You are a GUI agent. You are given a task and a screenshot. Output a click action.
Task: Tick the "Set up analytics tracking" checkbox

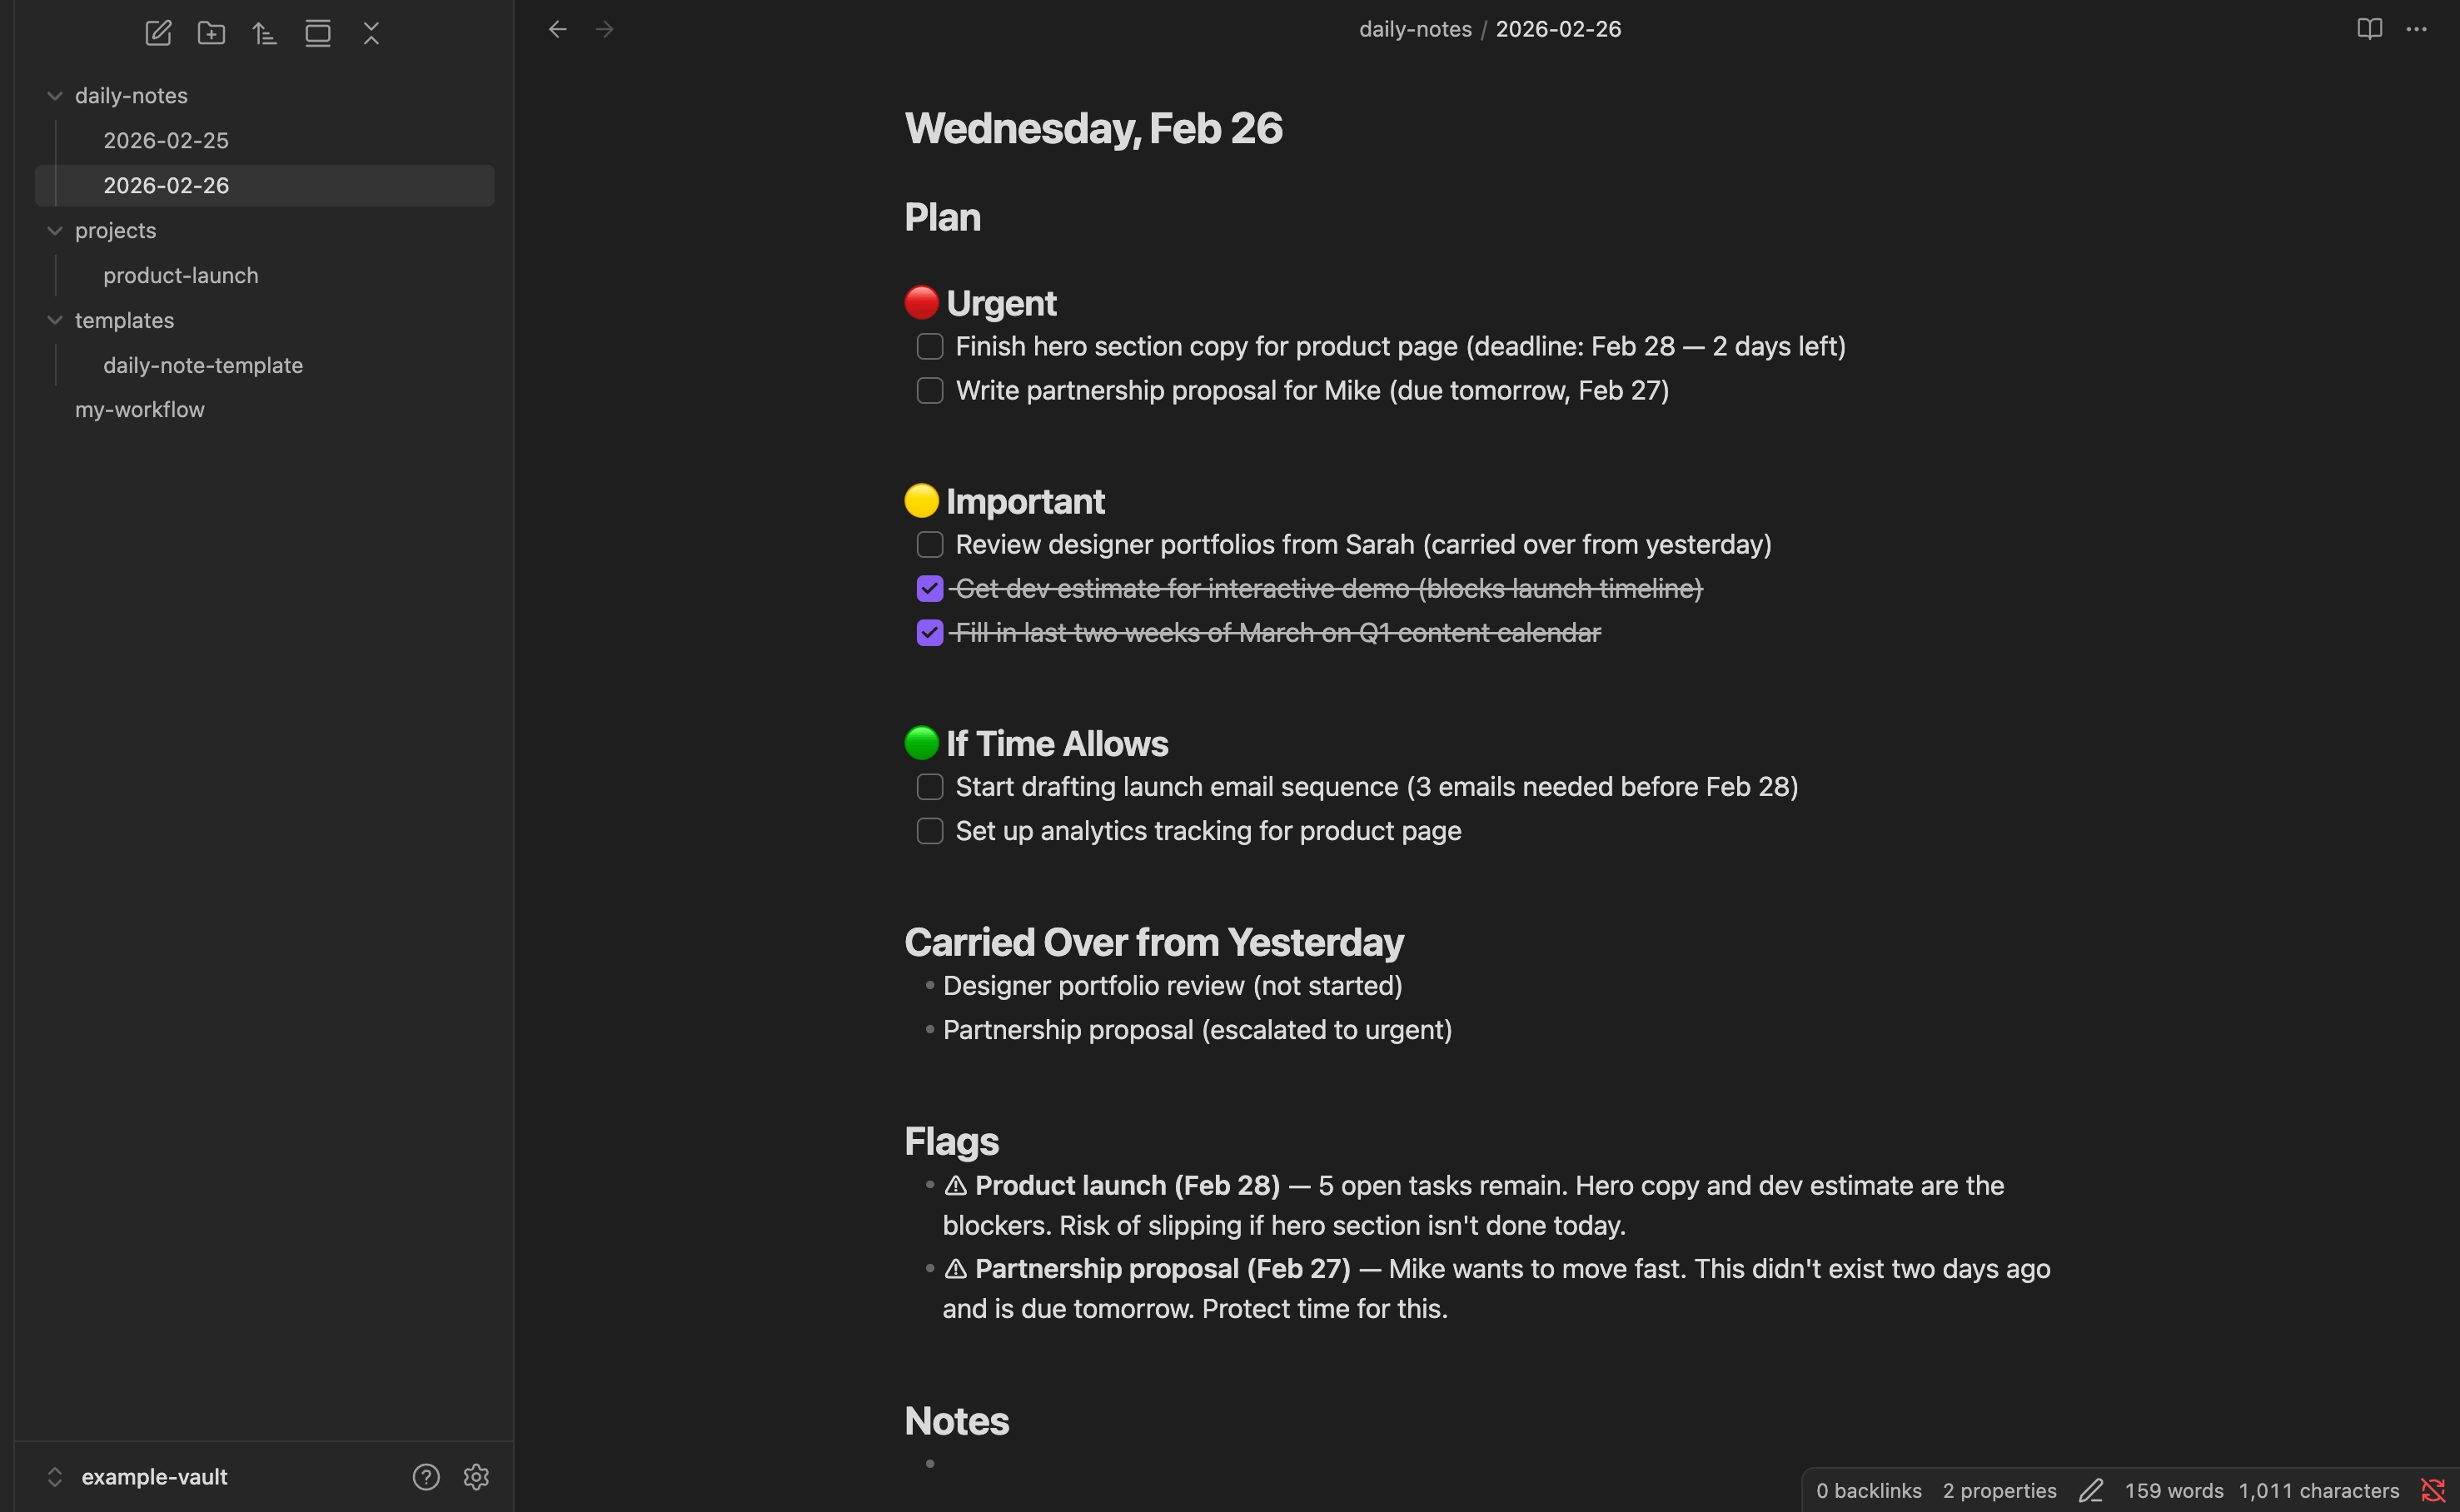[930, 830]
